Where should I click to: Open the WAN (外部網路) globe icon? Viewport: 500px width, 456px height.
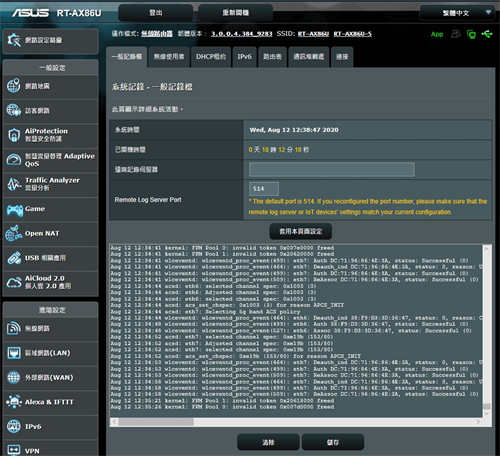coord(14,377)
